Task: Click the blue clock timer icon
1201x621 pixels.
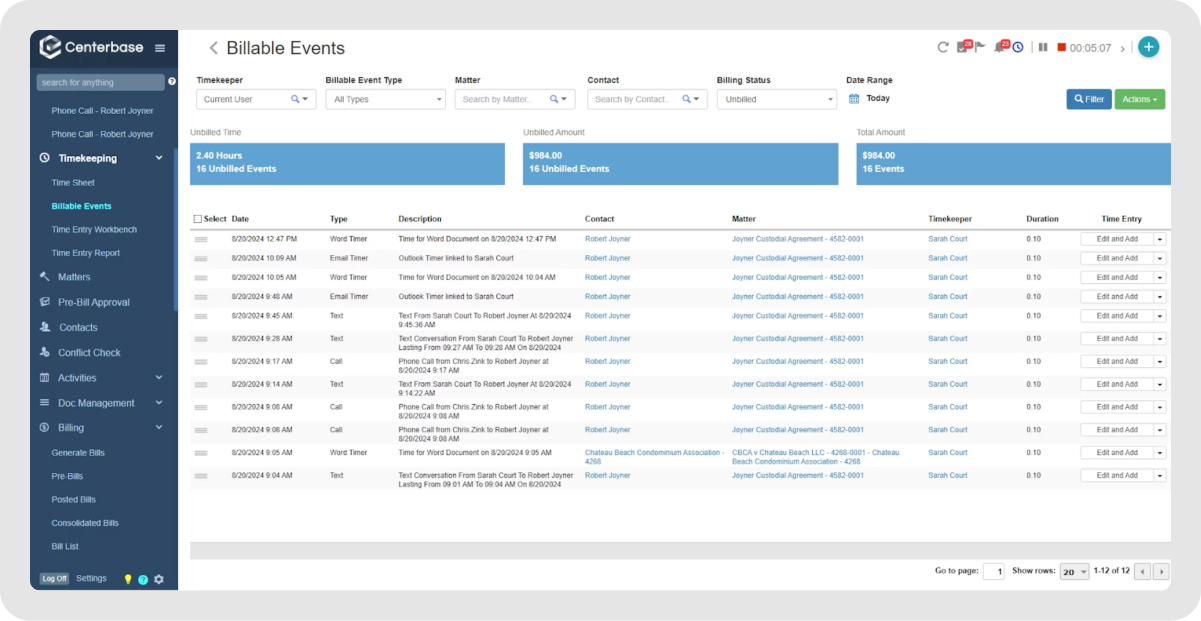Action: pyautogui.click(x=1018, y=47)
